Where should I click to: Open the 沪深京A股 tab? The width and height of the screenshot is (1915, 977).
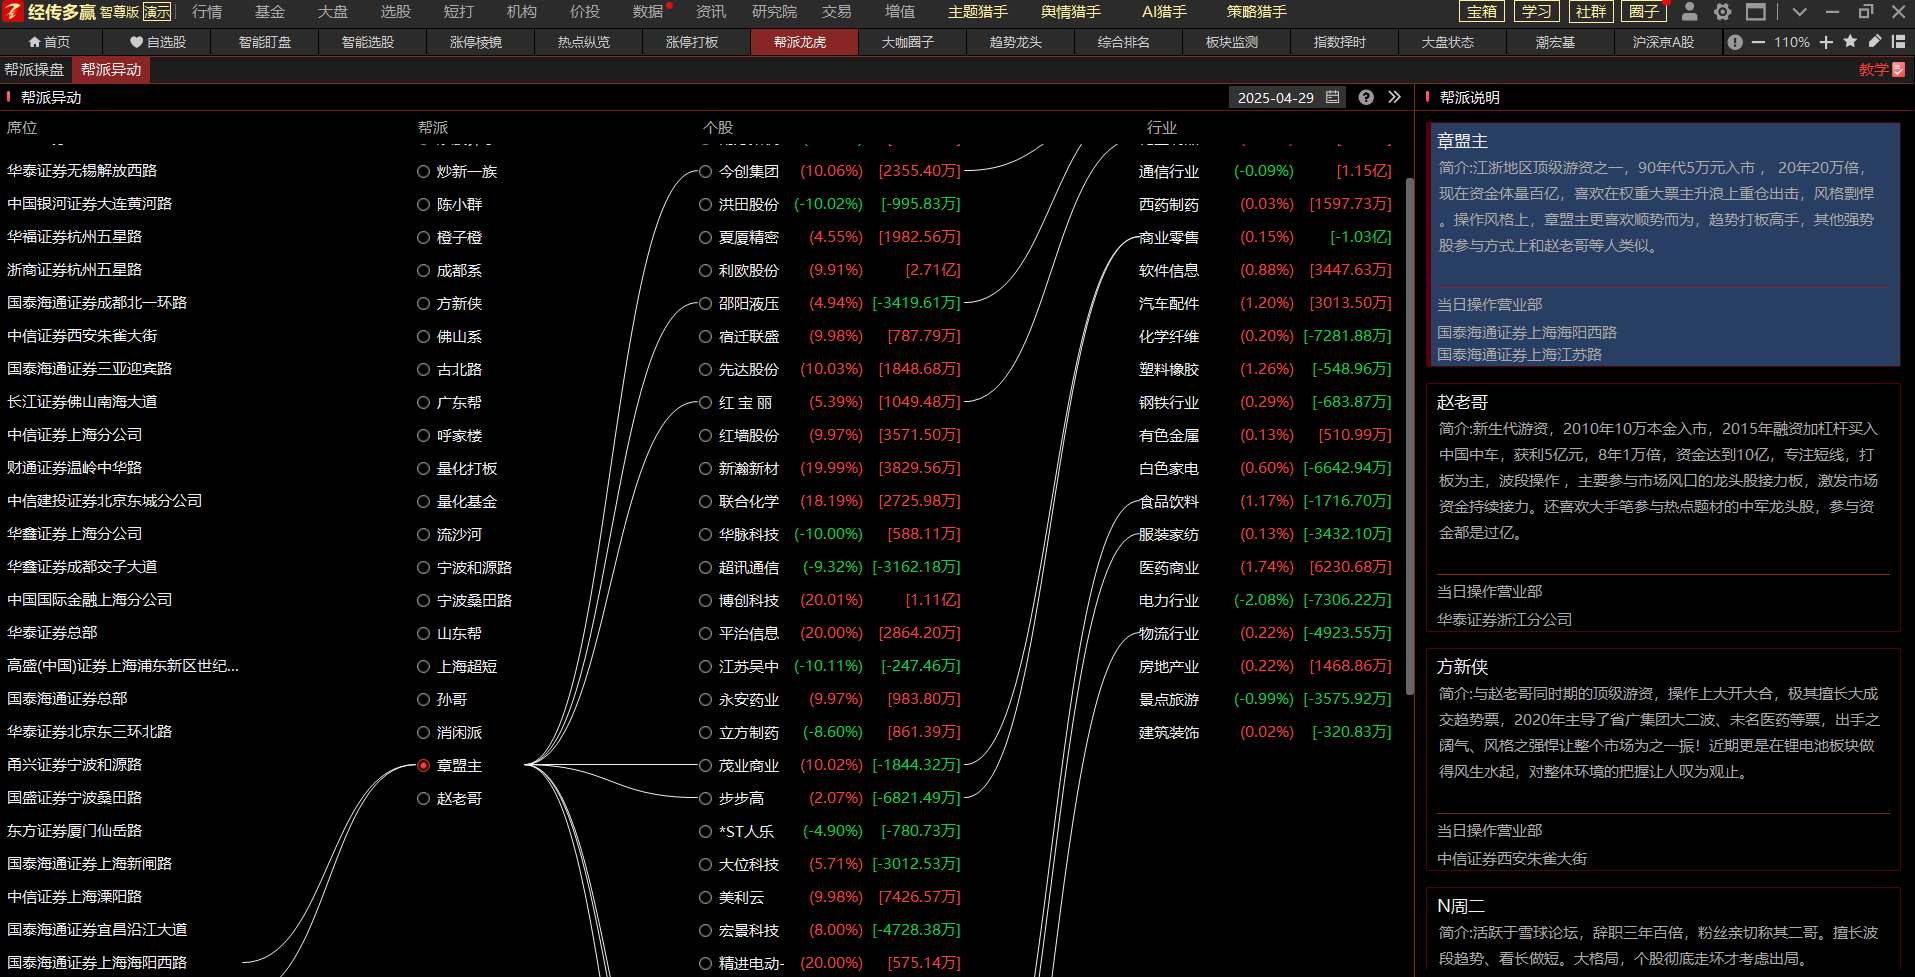(x=1664, y=42)
